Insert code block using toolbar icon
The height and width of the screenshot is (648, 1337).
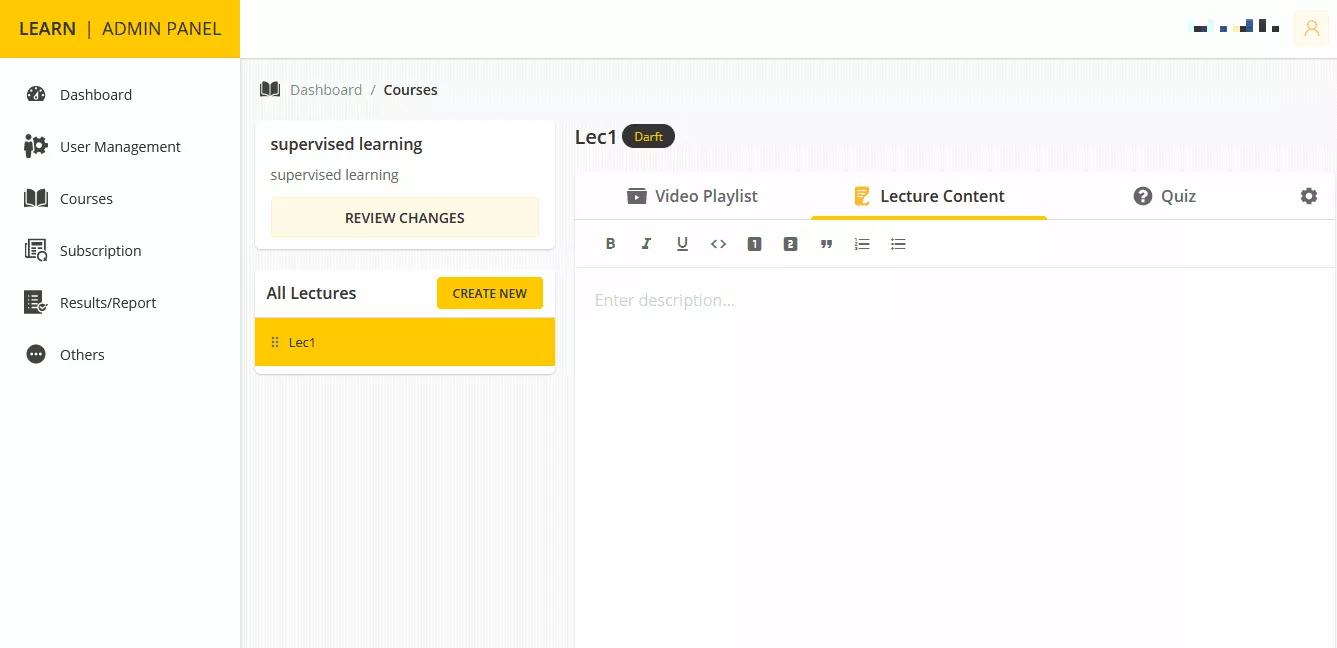(718, 244)
